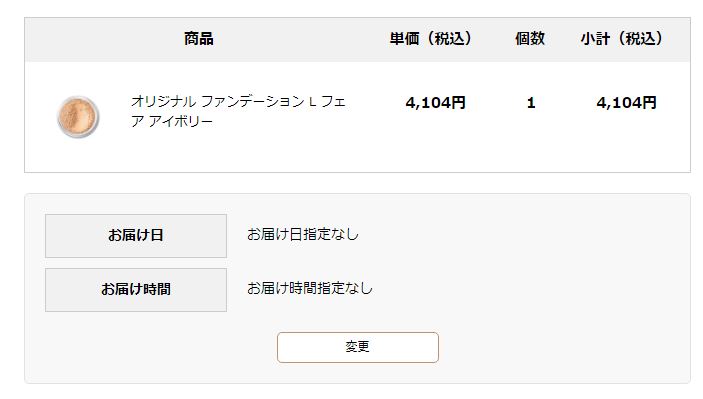Click the お届け日指定なし text
This screenshot has height=399, width=703.
303,234
